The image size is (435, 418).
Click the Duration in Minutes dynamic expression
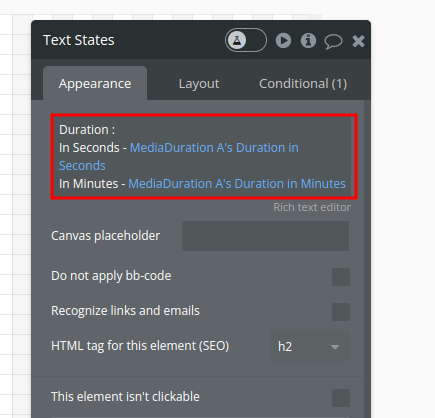click(237, 184)
